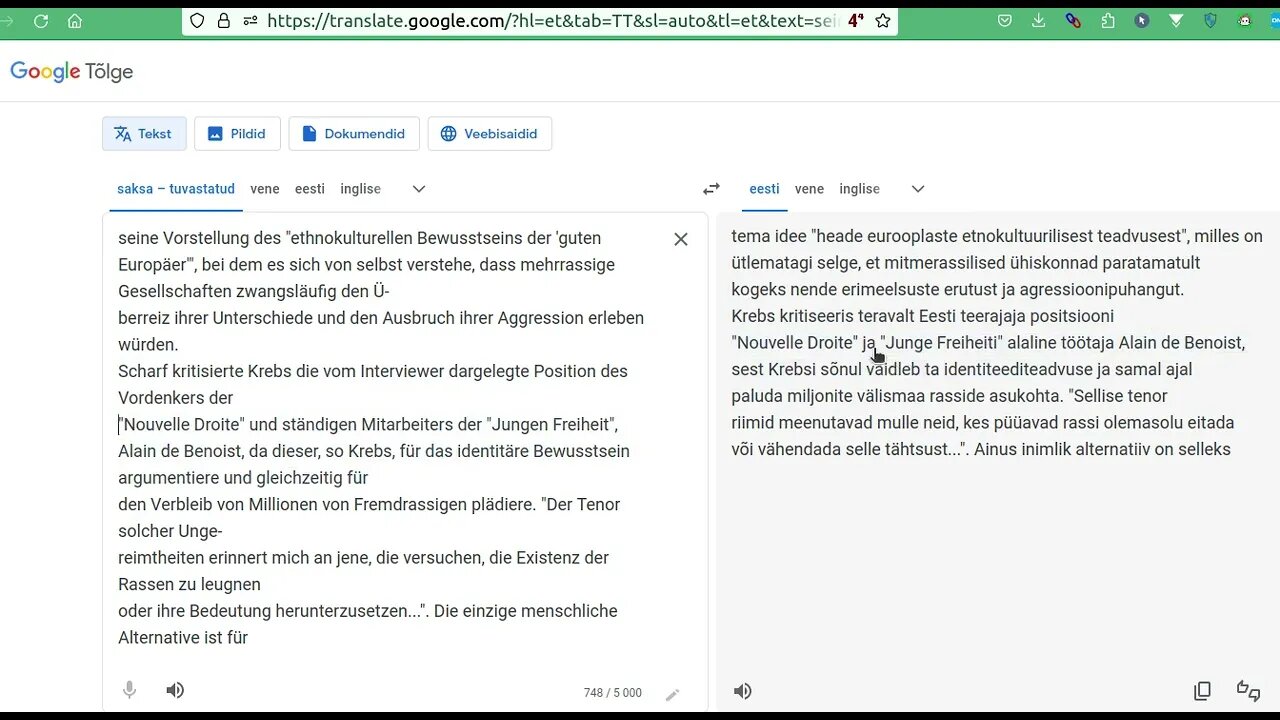The height and width of the screenshot is (720, 1280).
Task: Go to browser home page icon
Action: (75, 20)
